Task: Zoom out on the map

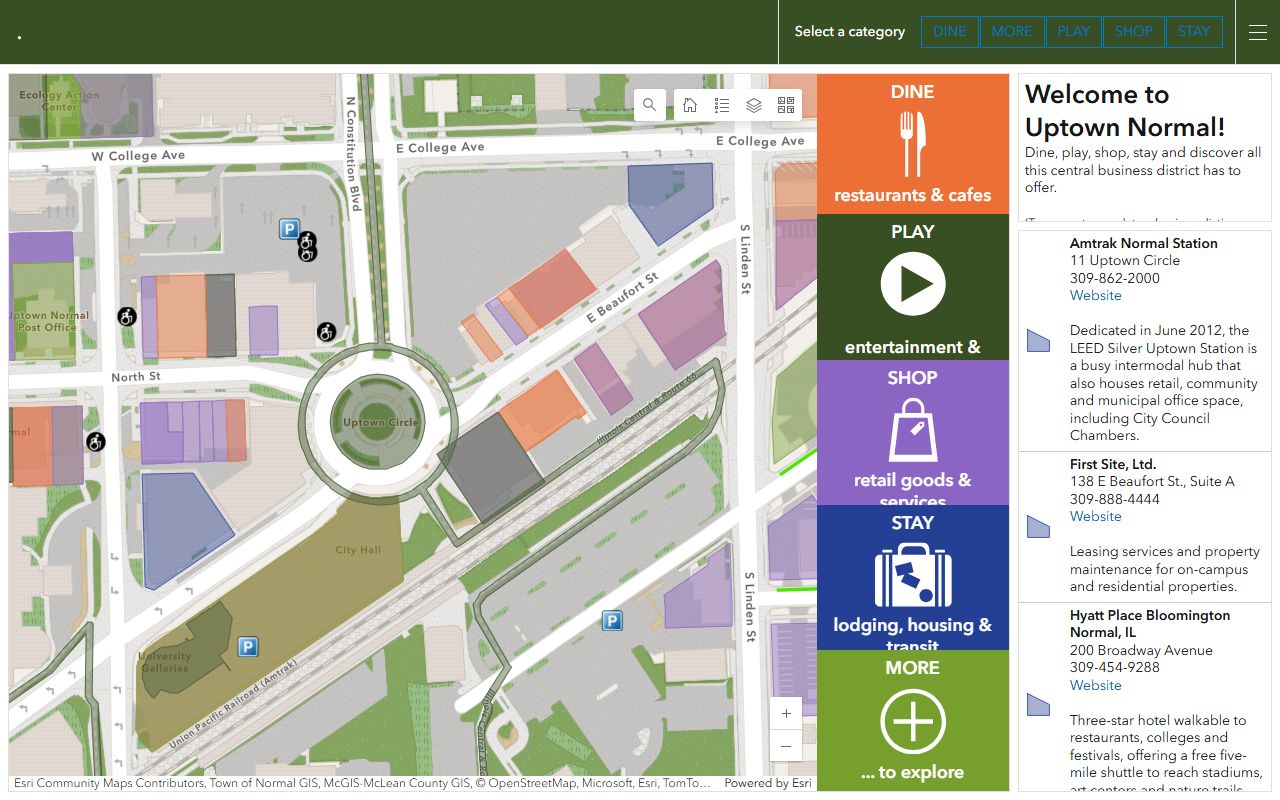Action: [786, 746]
